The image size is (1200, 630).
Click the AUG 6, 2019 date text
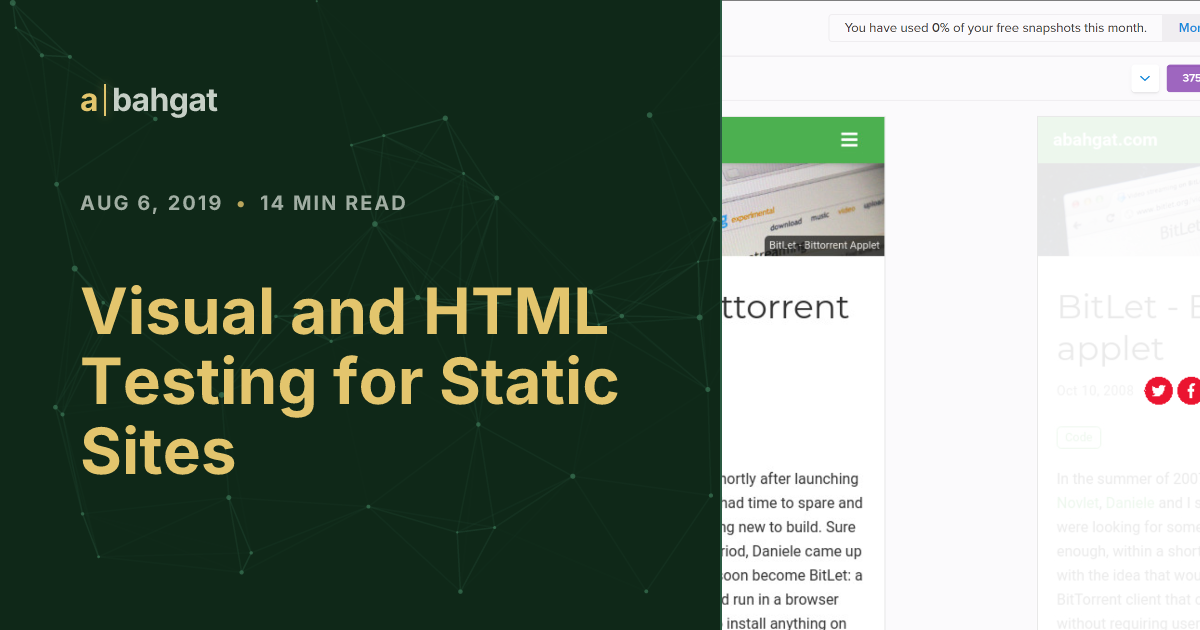(151, 203)
